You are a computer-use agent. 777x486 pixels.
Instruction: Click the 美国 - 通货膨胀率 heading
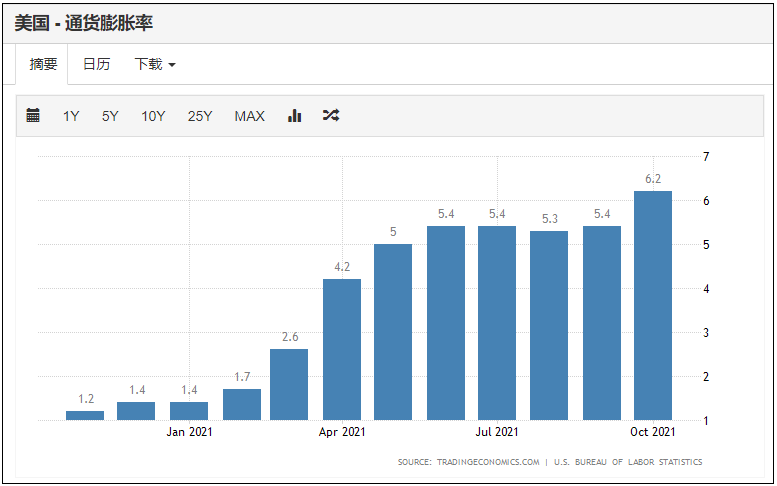(x=84, y=22)
